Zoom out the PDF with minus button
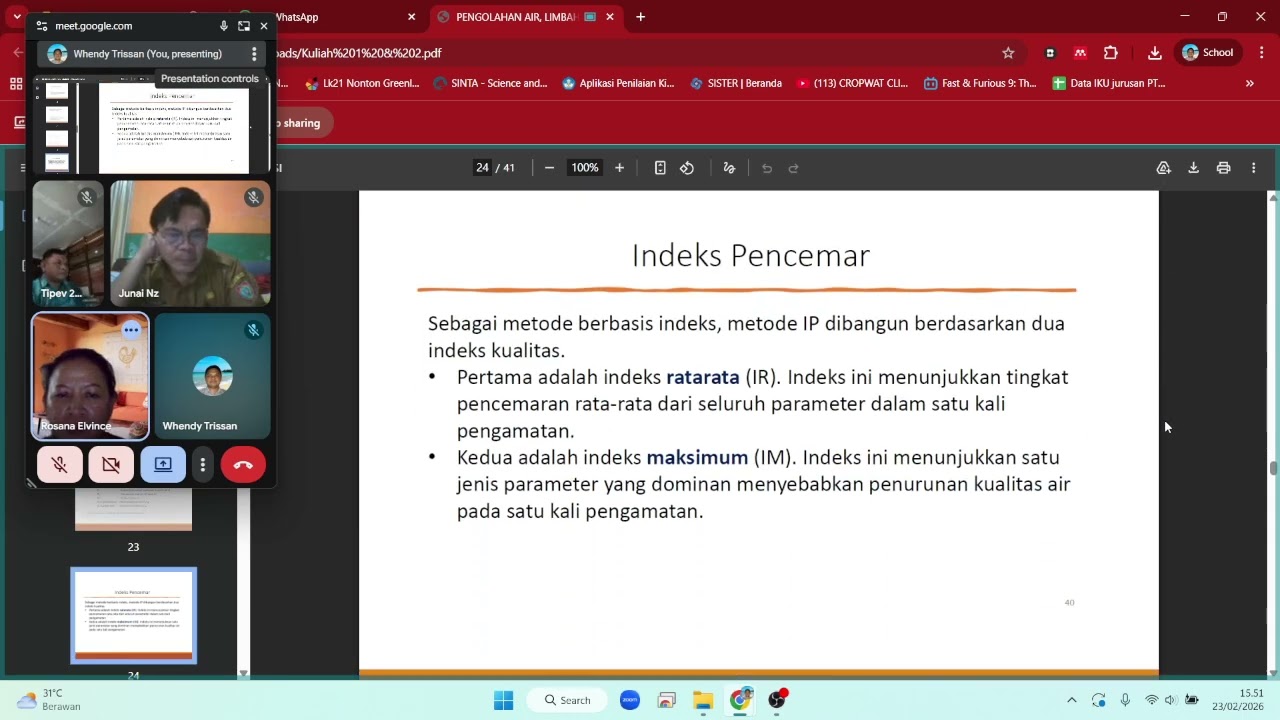Viewport: 1280px width, 720px height. coord(549,168)
